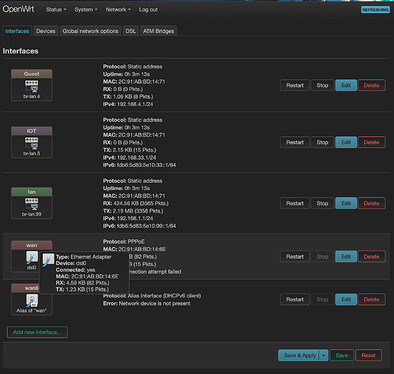Screen dimensions: 394x374
Task: Click the Network device is not present error
Action: (155, 304)
